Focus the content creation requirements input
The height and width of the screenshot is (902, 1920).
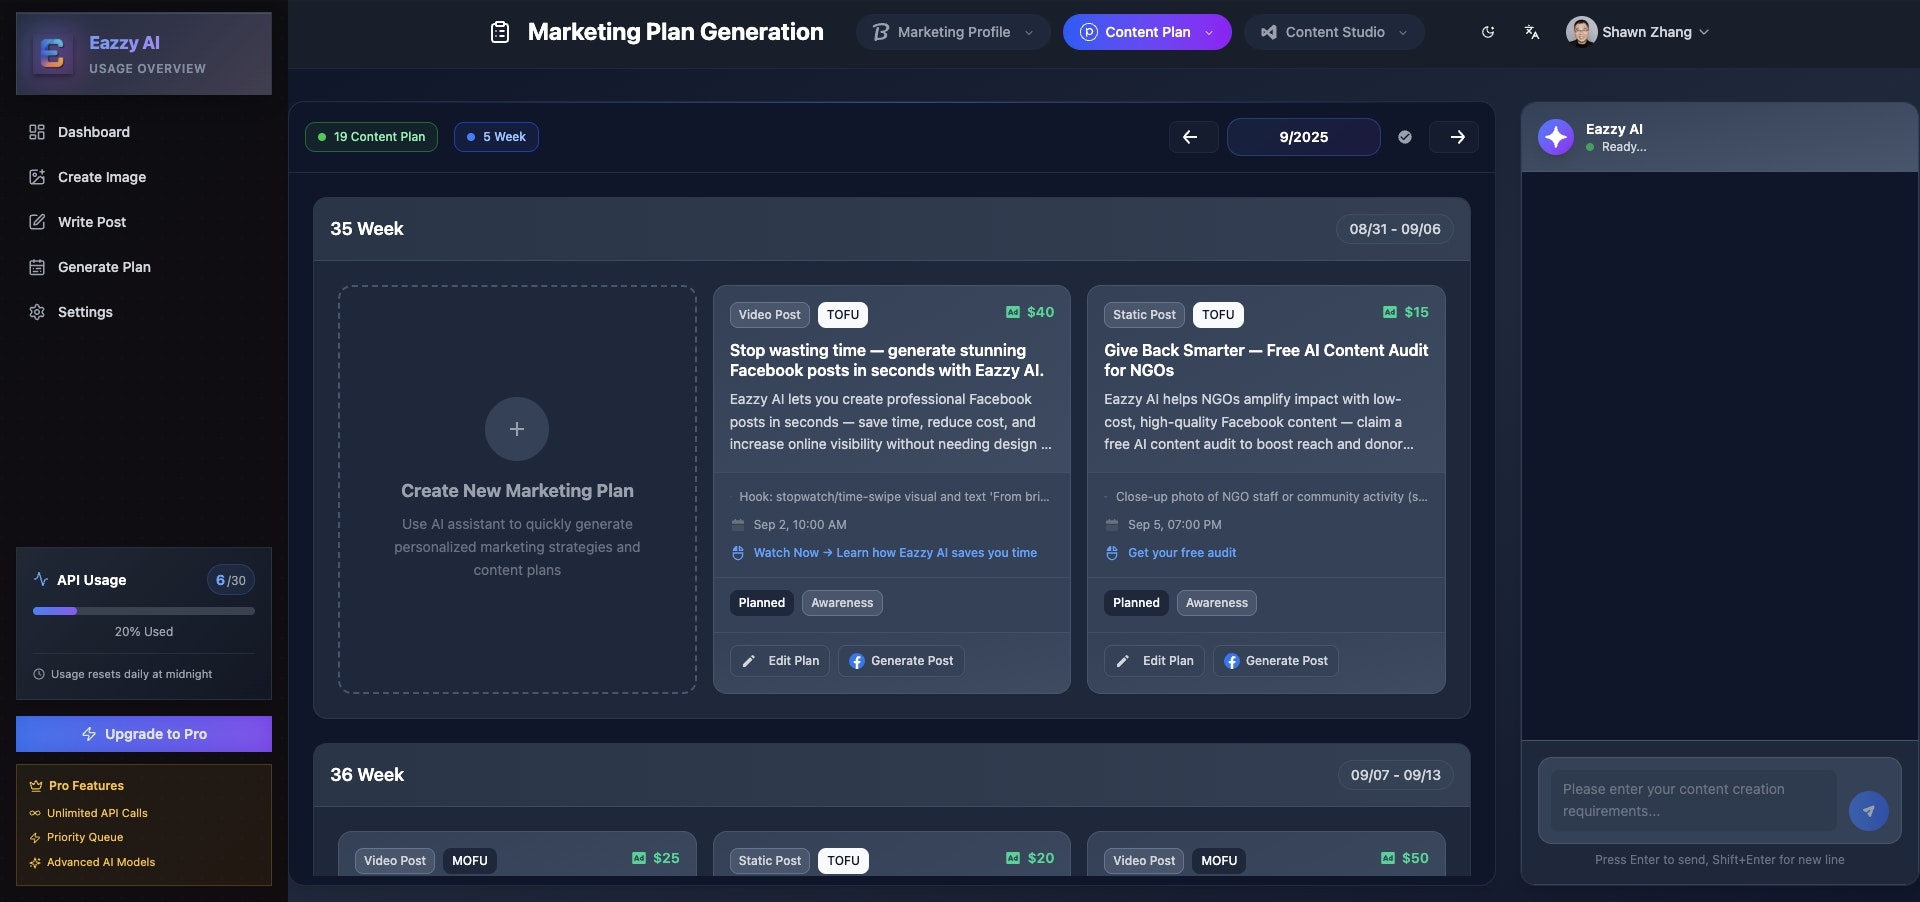(1693, 800)
